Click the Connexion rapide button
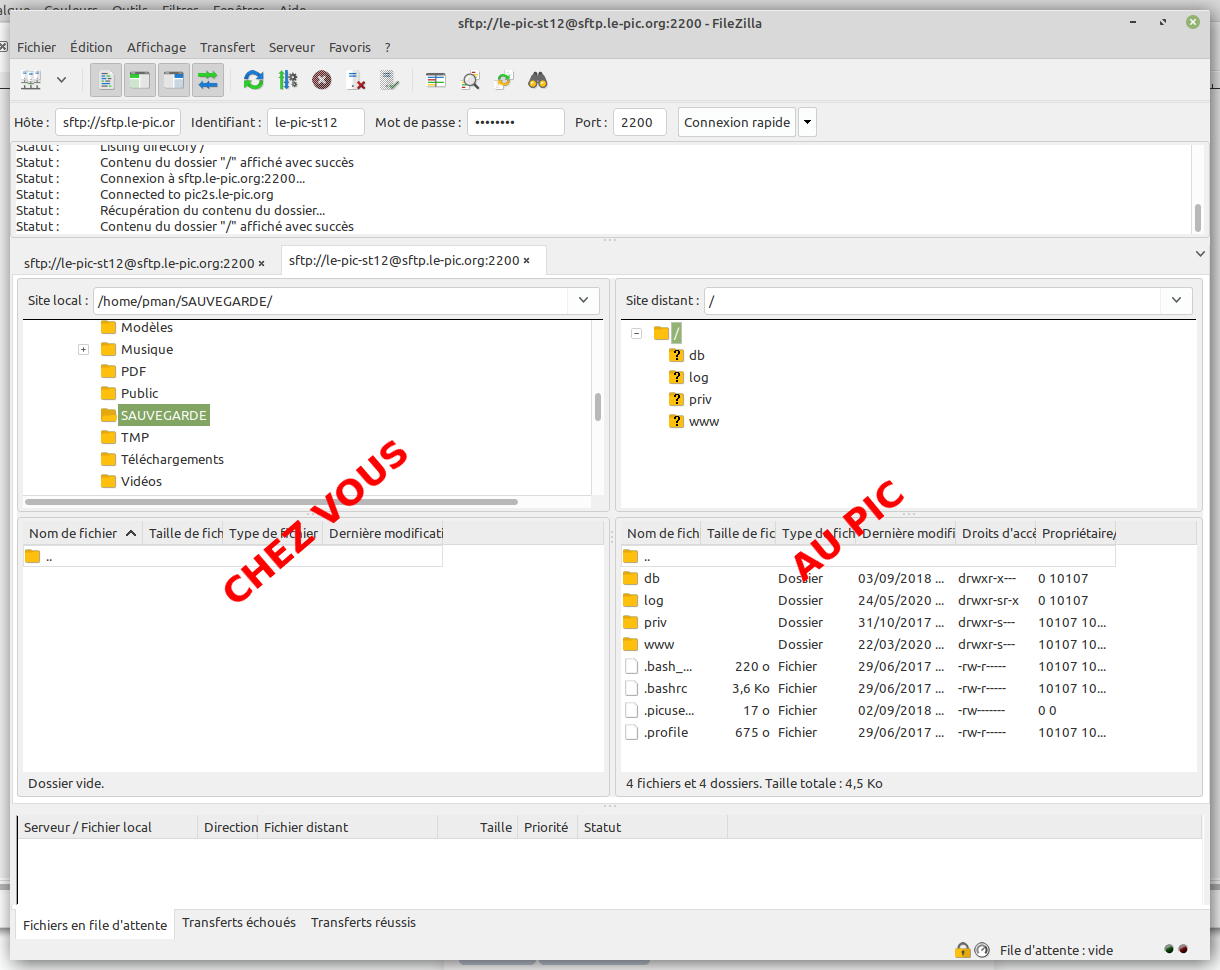Viewport: 1220px width, 970px height. coord(737,123)
